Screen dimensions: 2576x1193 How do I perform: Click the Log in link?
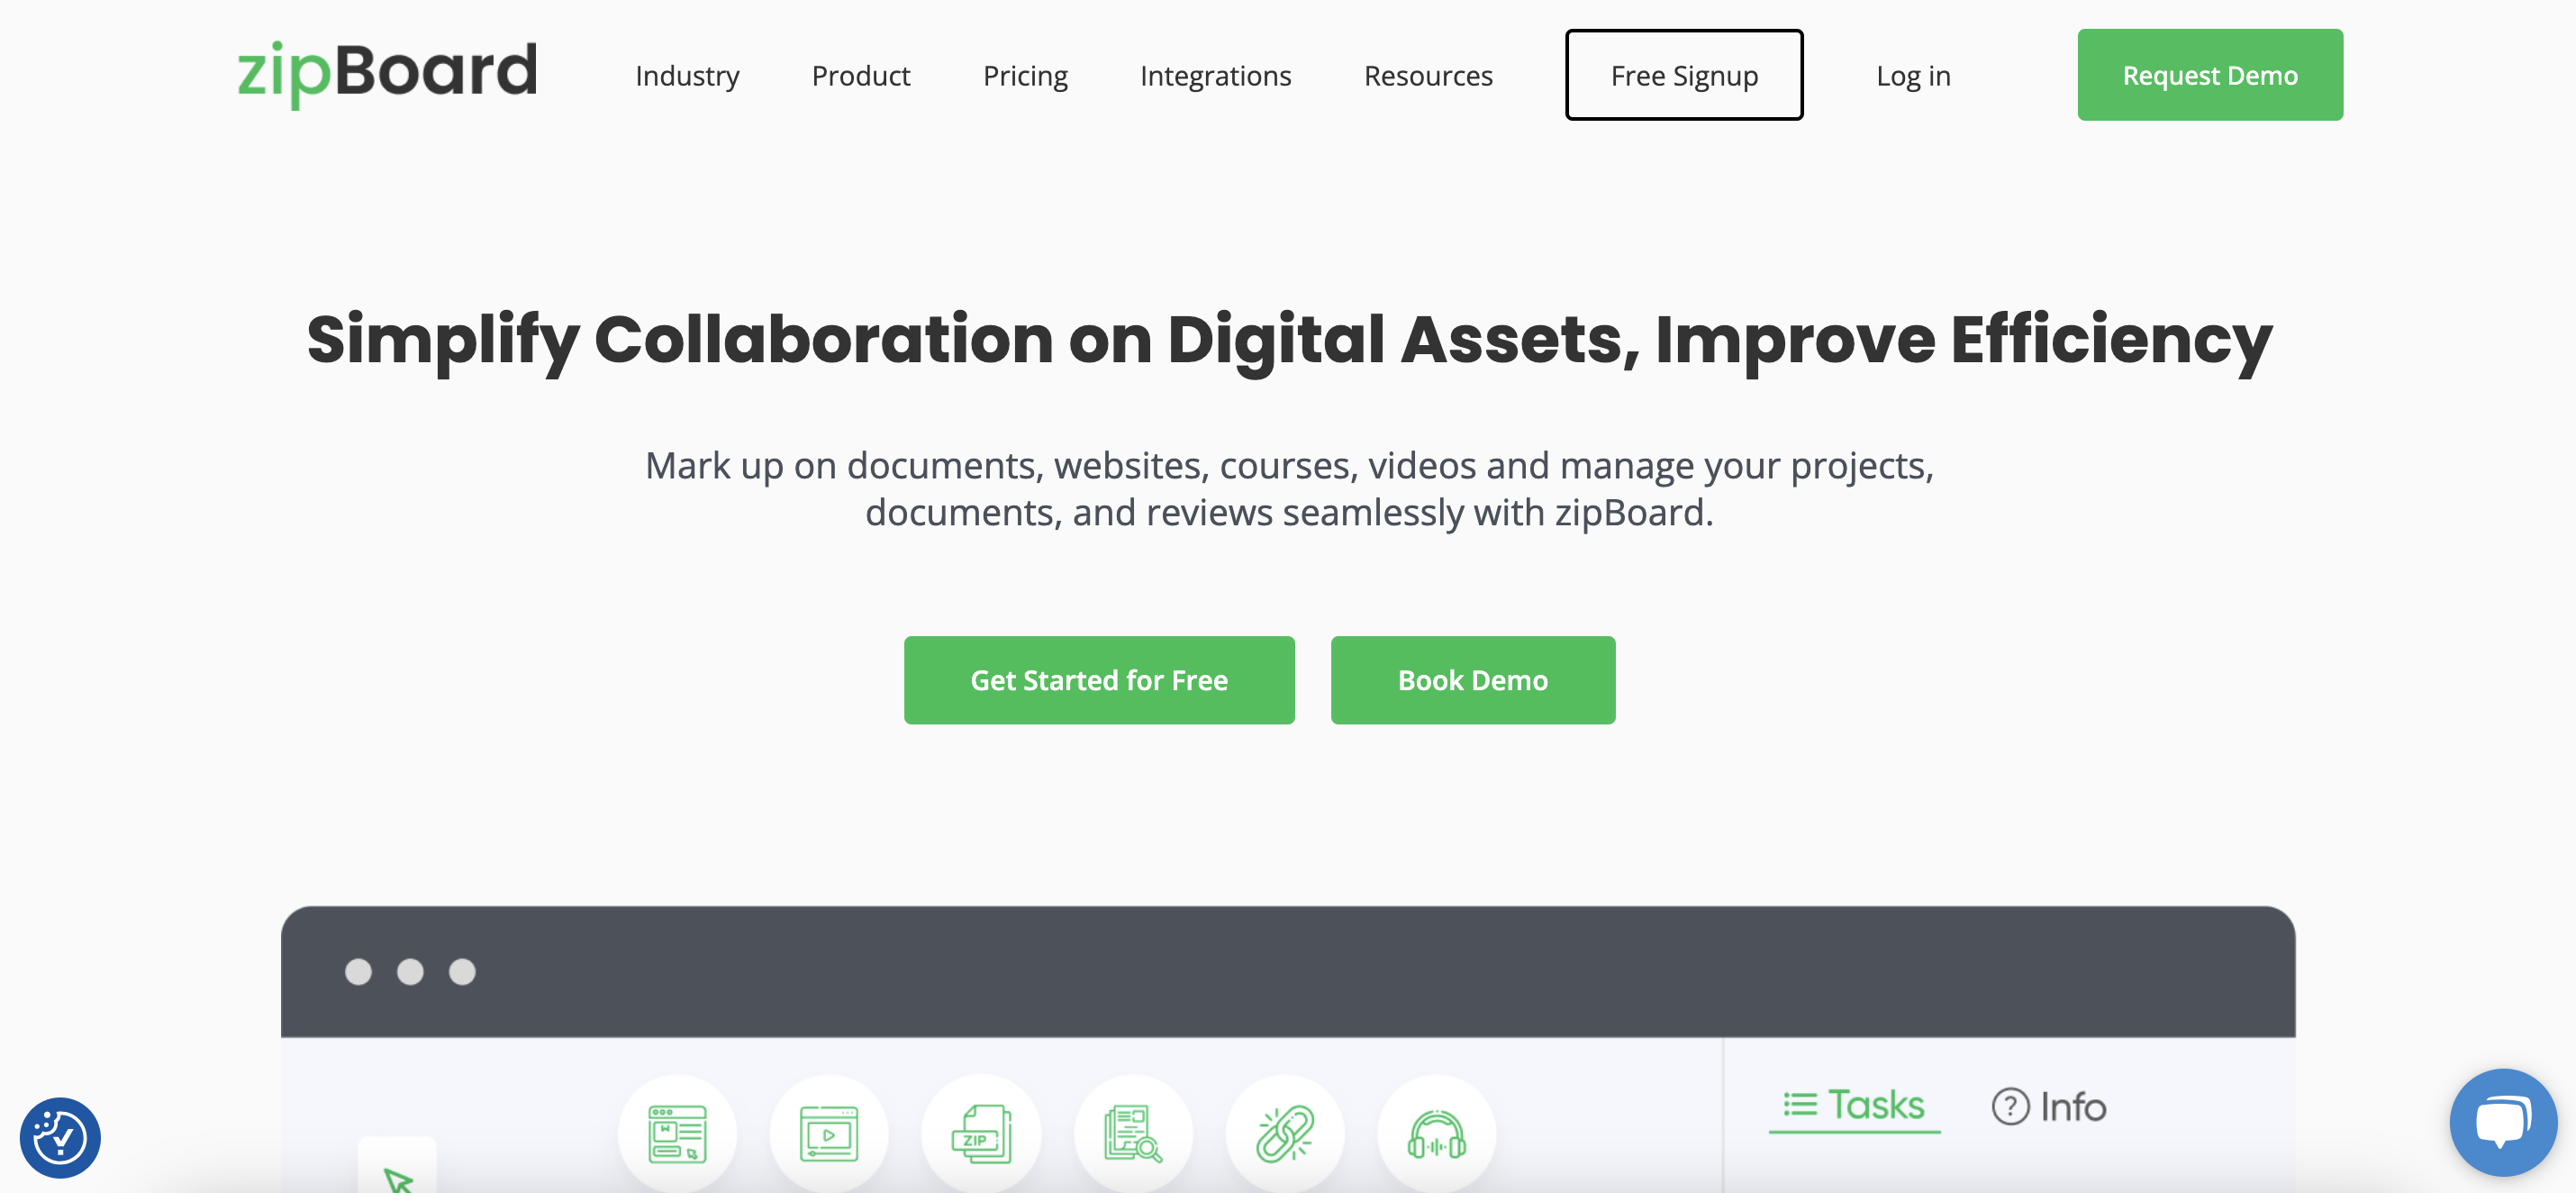(x=1913, y=76)
